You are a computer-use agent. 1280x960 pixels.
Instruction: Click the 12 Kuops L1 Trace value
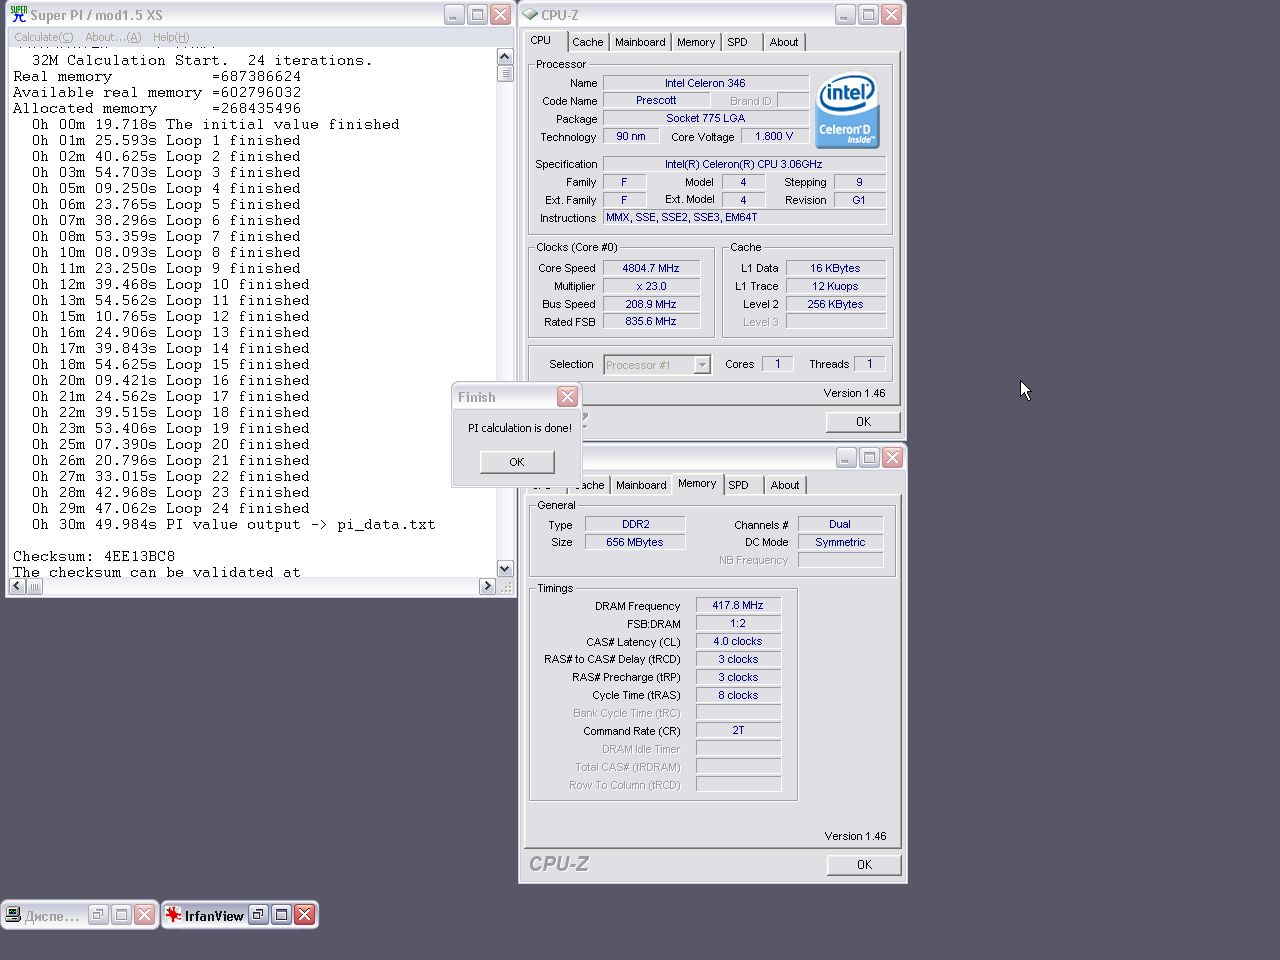click(x=835, y=286)
